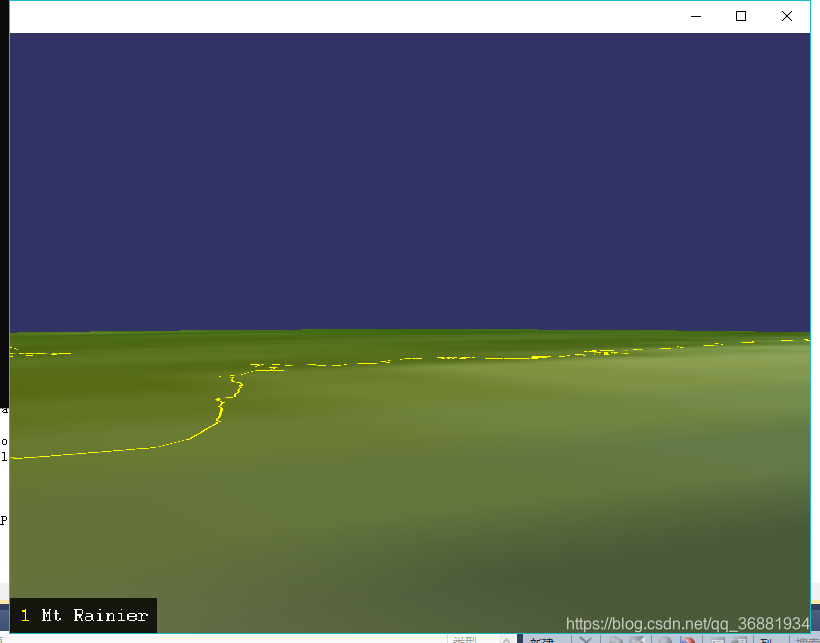This screenshot has height=643, width=820.
Task: Minimize the terrain viewer window
Action: pyautogui.click(x=696, y=16)
